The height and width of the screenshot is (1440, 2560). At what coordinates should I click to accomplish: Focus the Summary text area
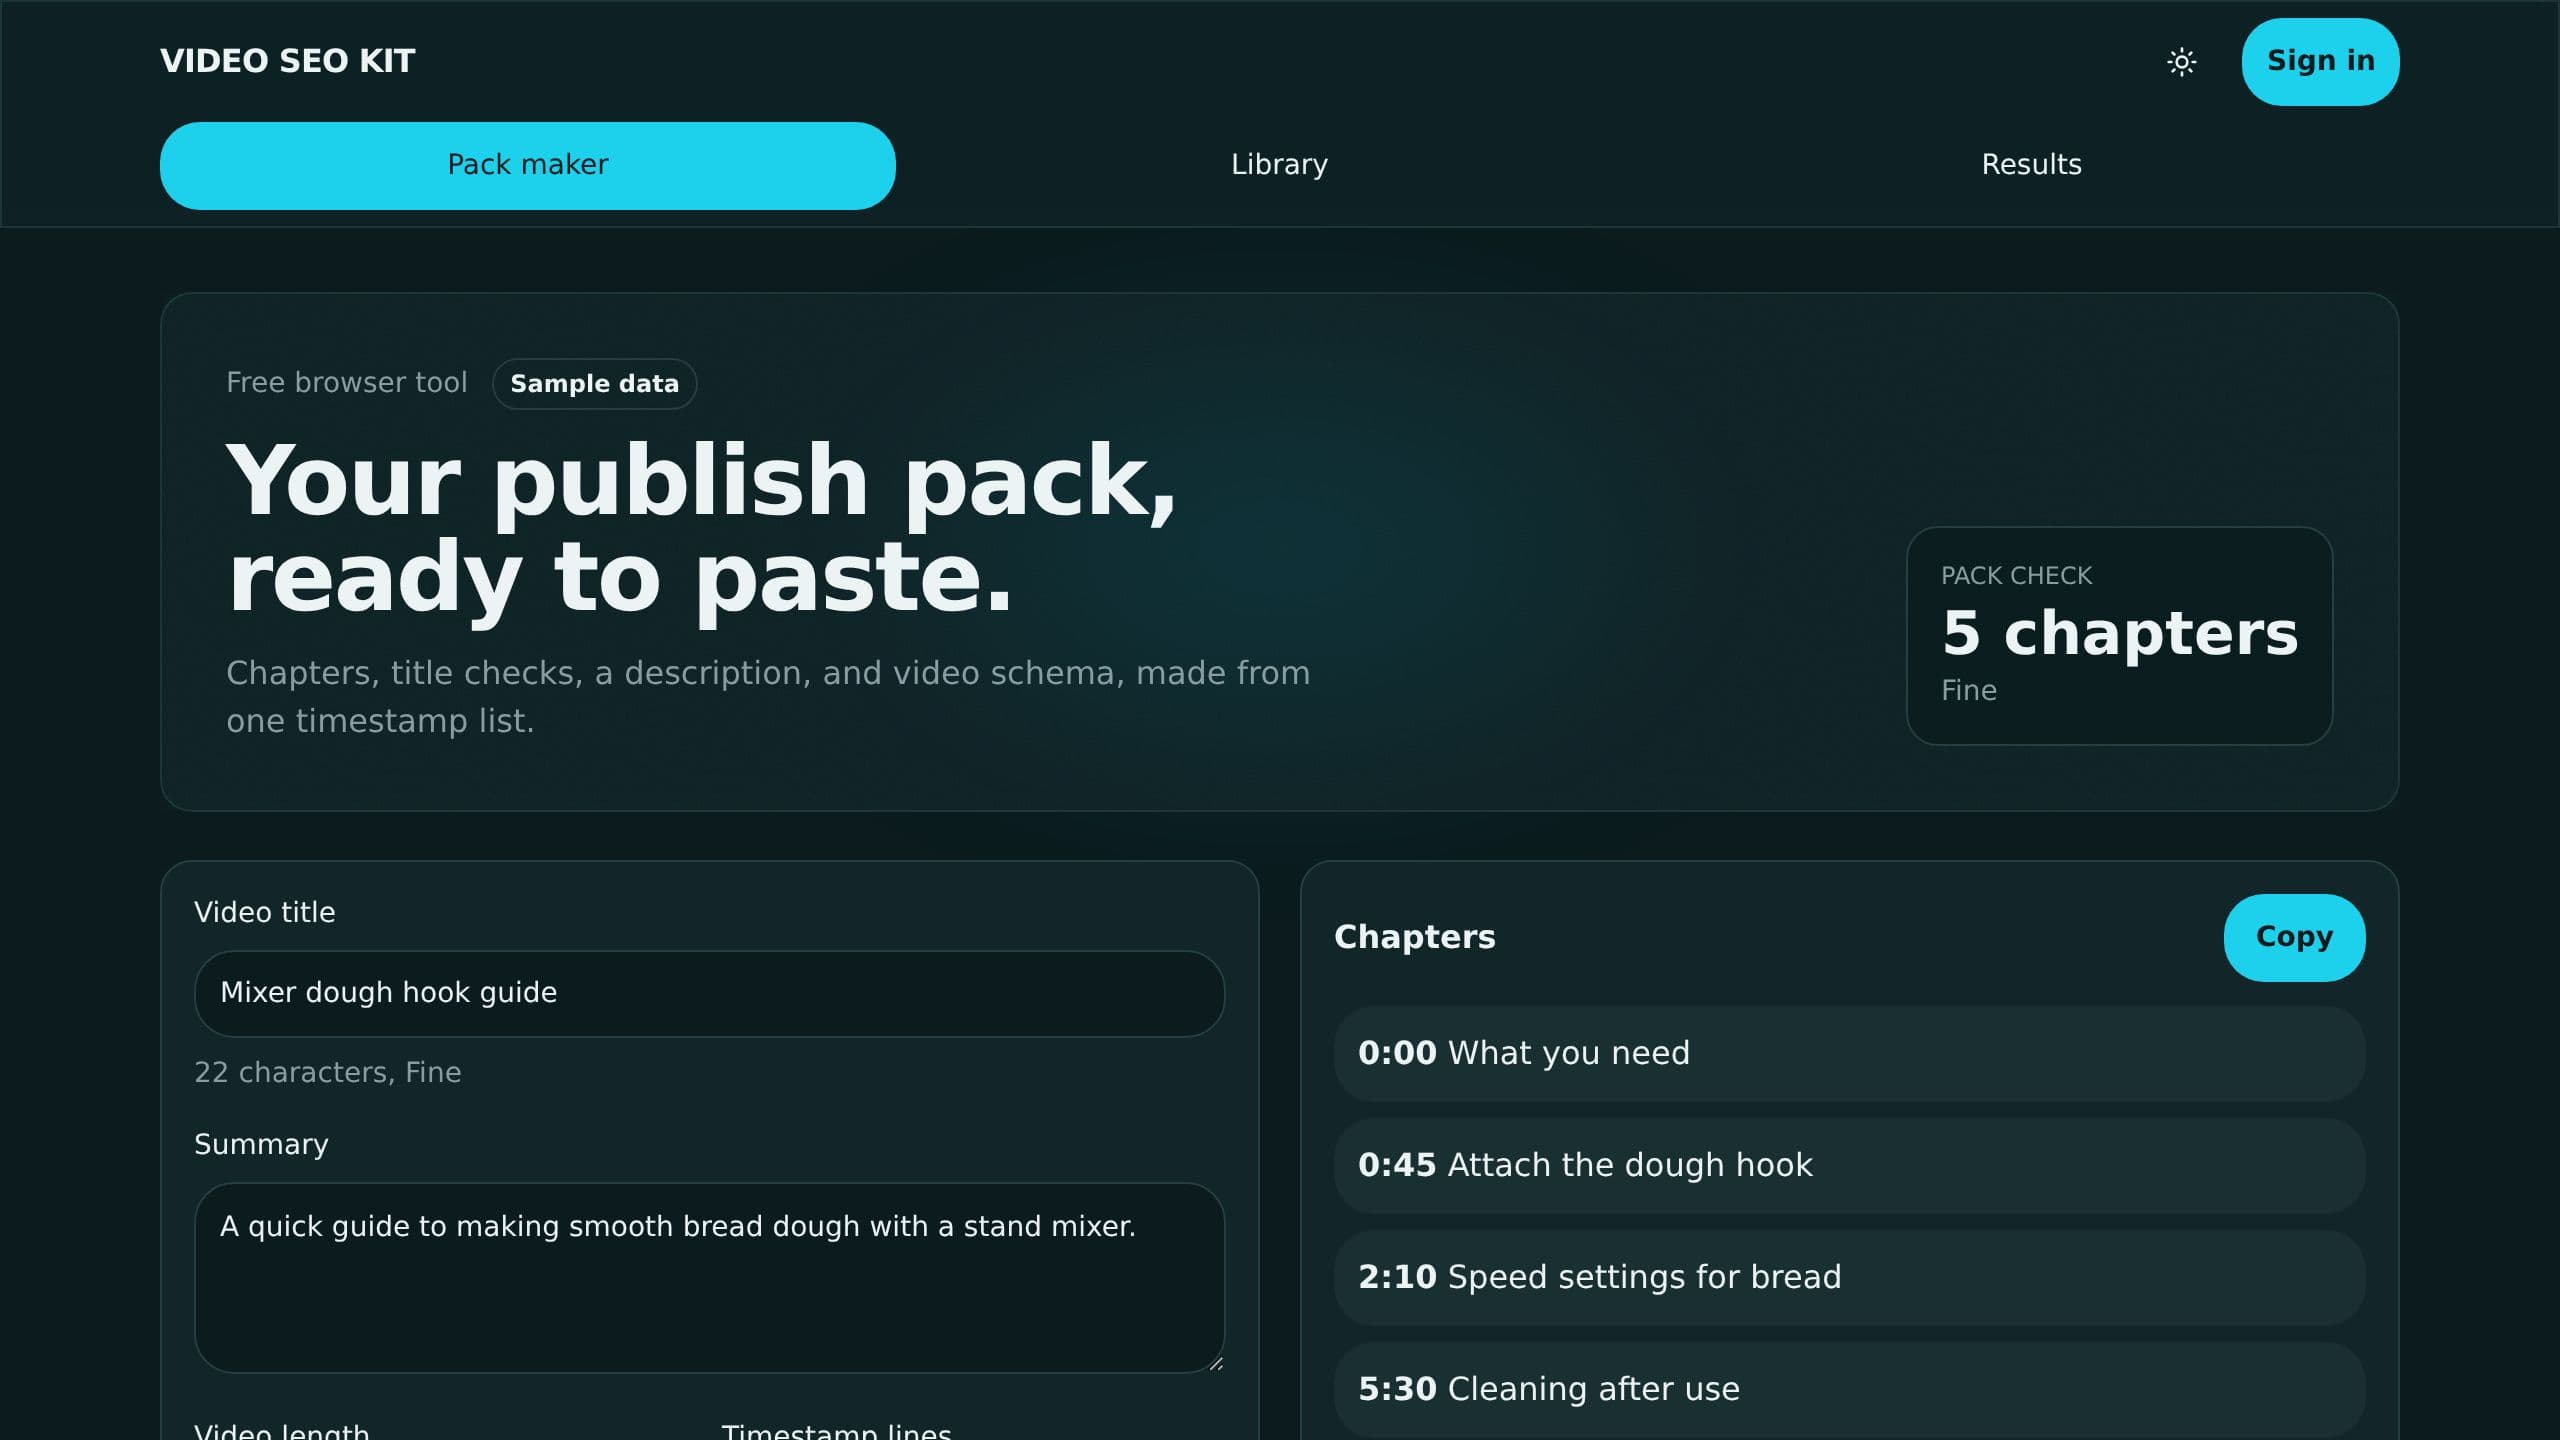[x=709, y=1278]
